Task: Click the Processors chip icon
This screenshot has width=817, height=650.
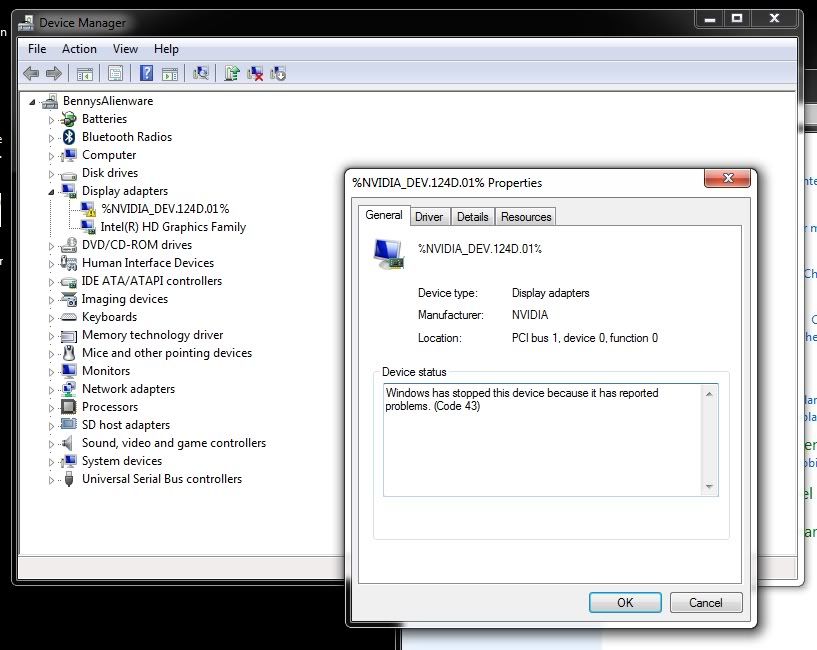Action: click(68, 407)
